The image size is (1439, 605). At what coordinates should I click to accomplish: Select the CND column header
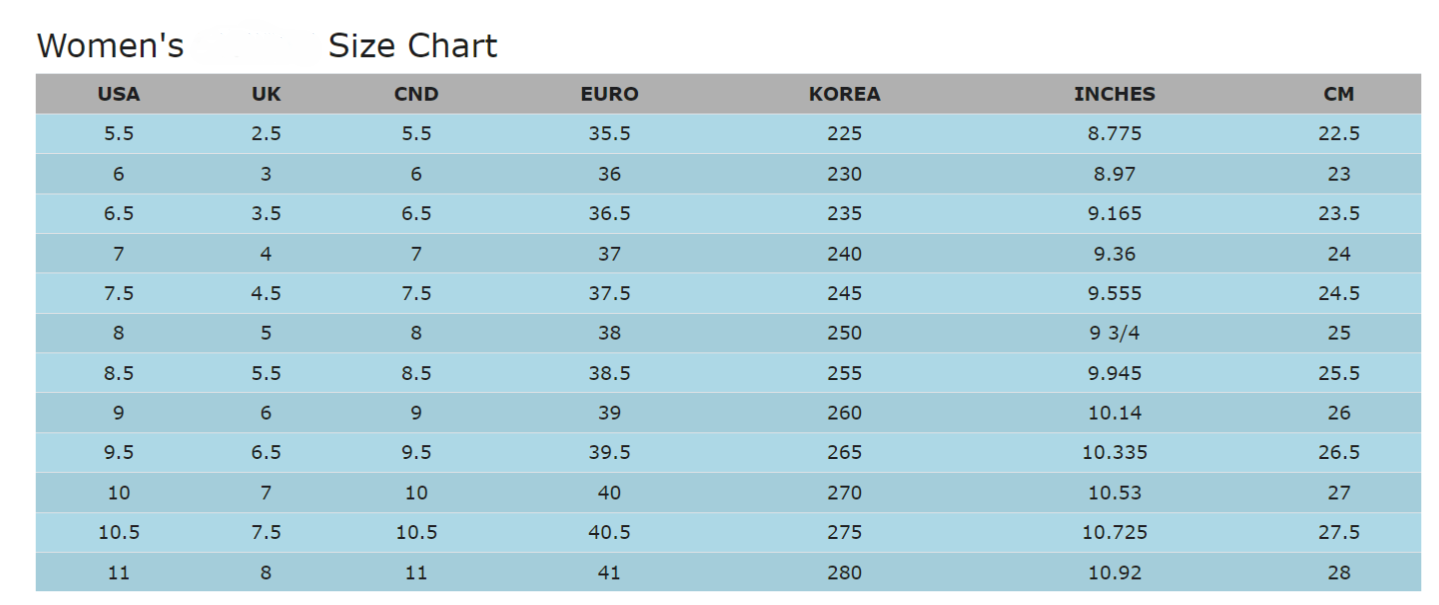tap(416, 94)
